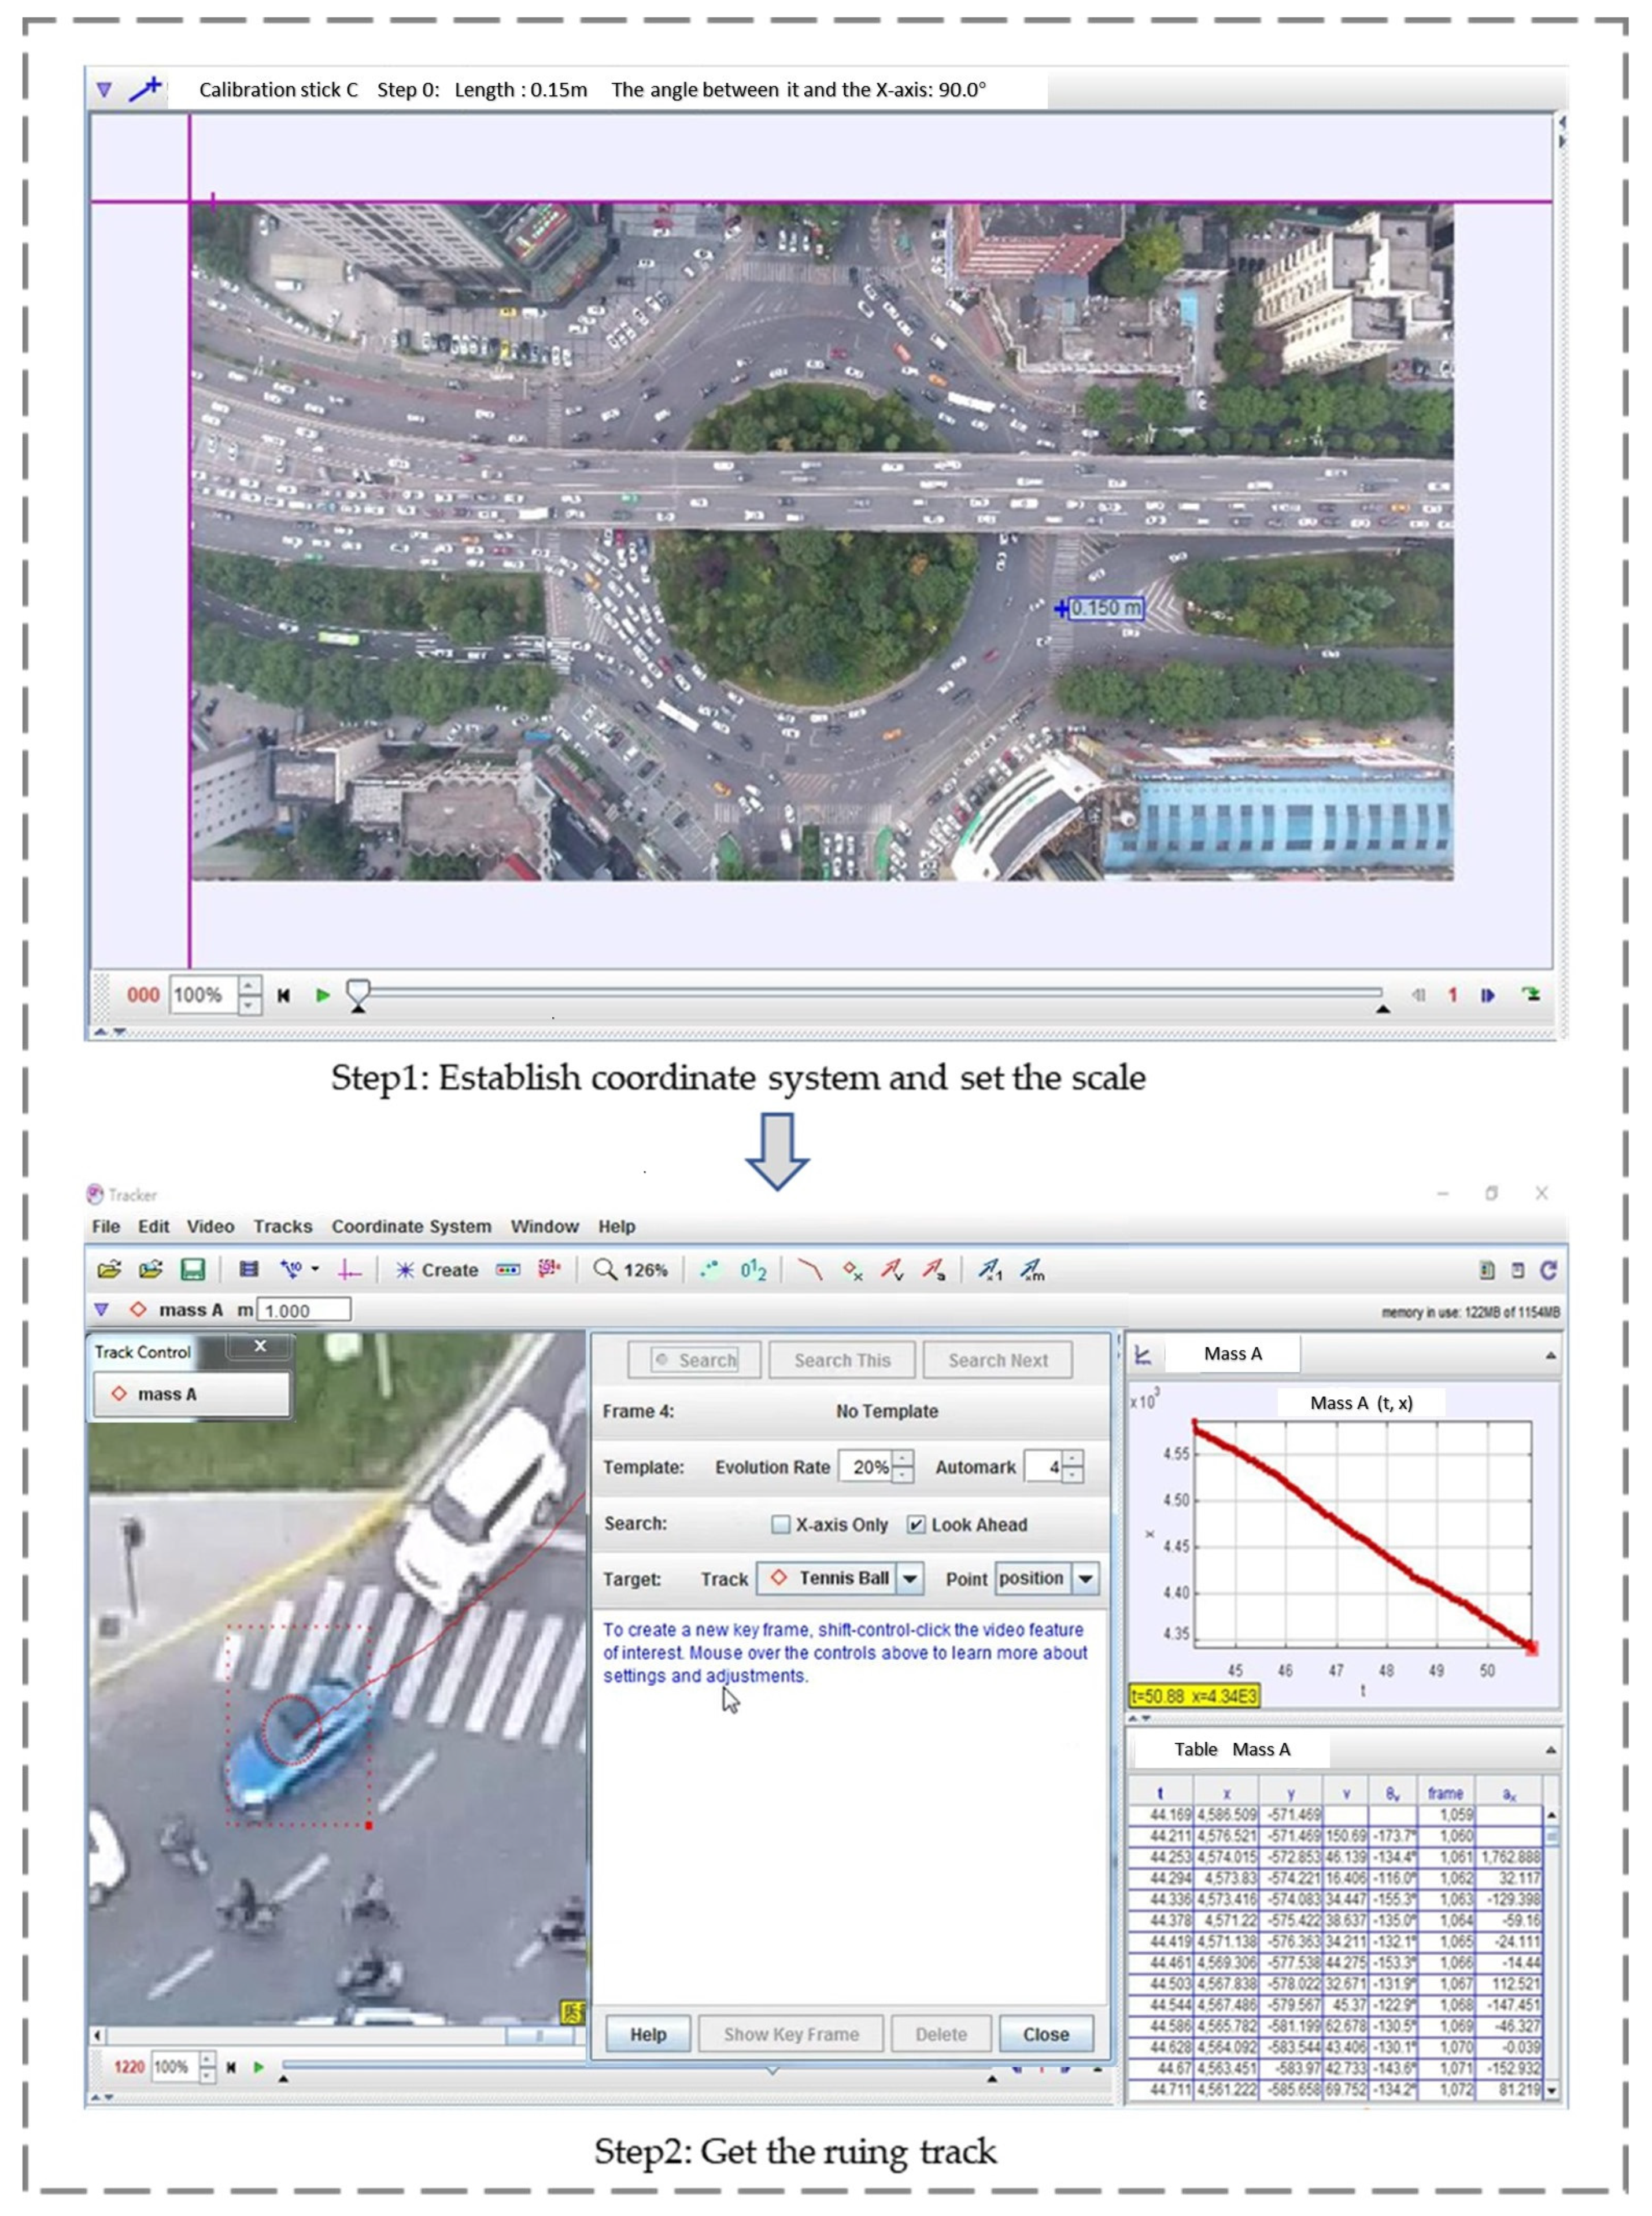This screenshot has width=1652, height=2216.
Task: Click the autotracker icon in toolbar
Action: (x=548, y=1269)
